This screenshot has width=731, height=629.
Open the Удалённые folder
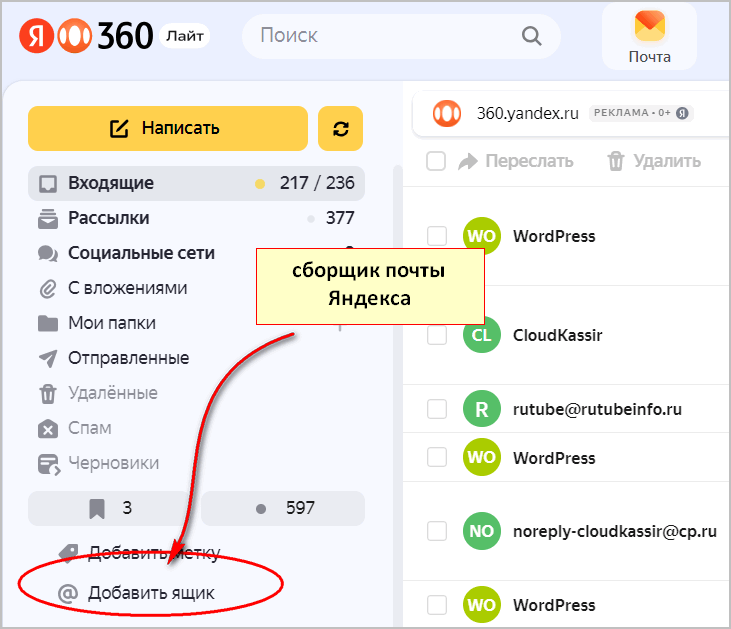(x=196, y=393)
